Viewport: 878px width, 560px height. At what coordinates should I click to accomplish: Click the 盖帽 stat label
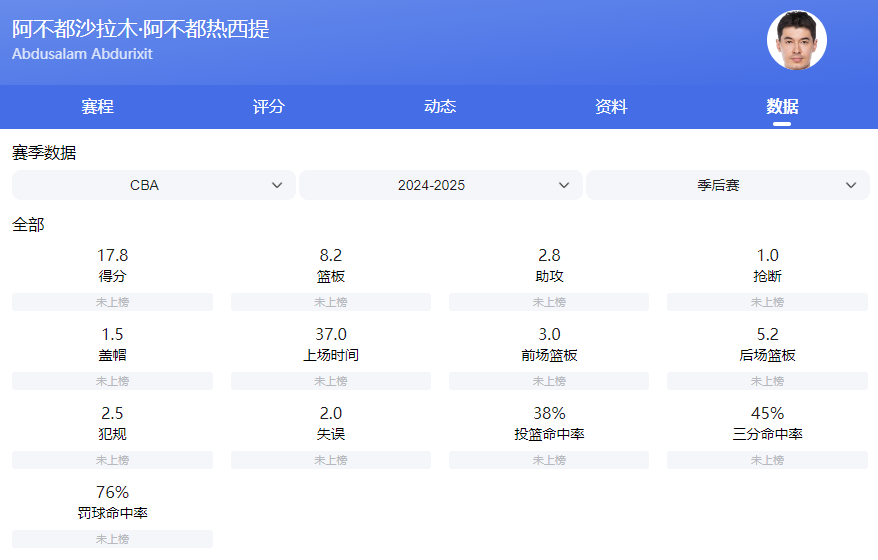coord(113,355)
